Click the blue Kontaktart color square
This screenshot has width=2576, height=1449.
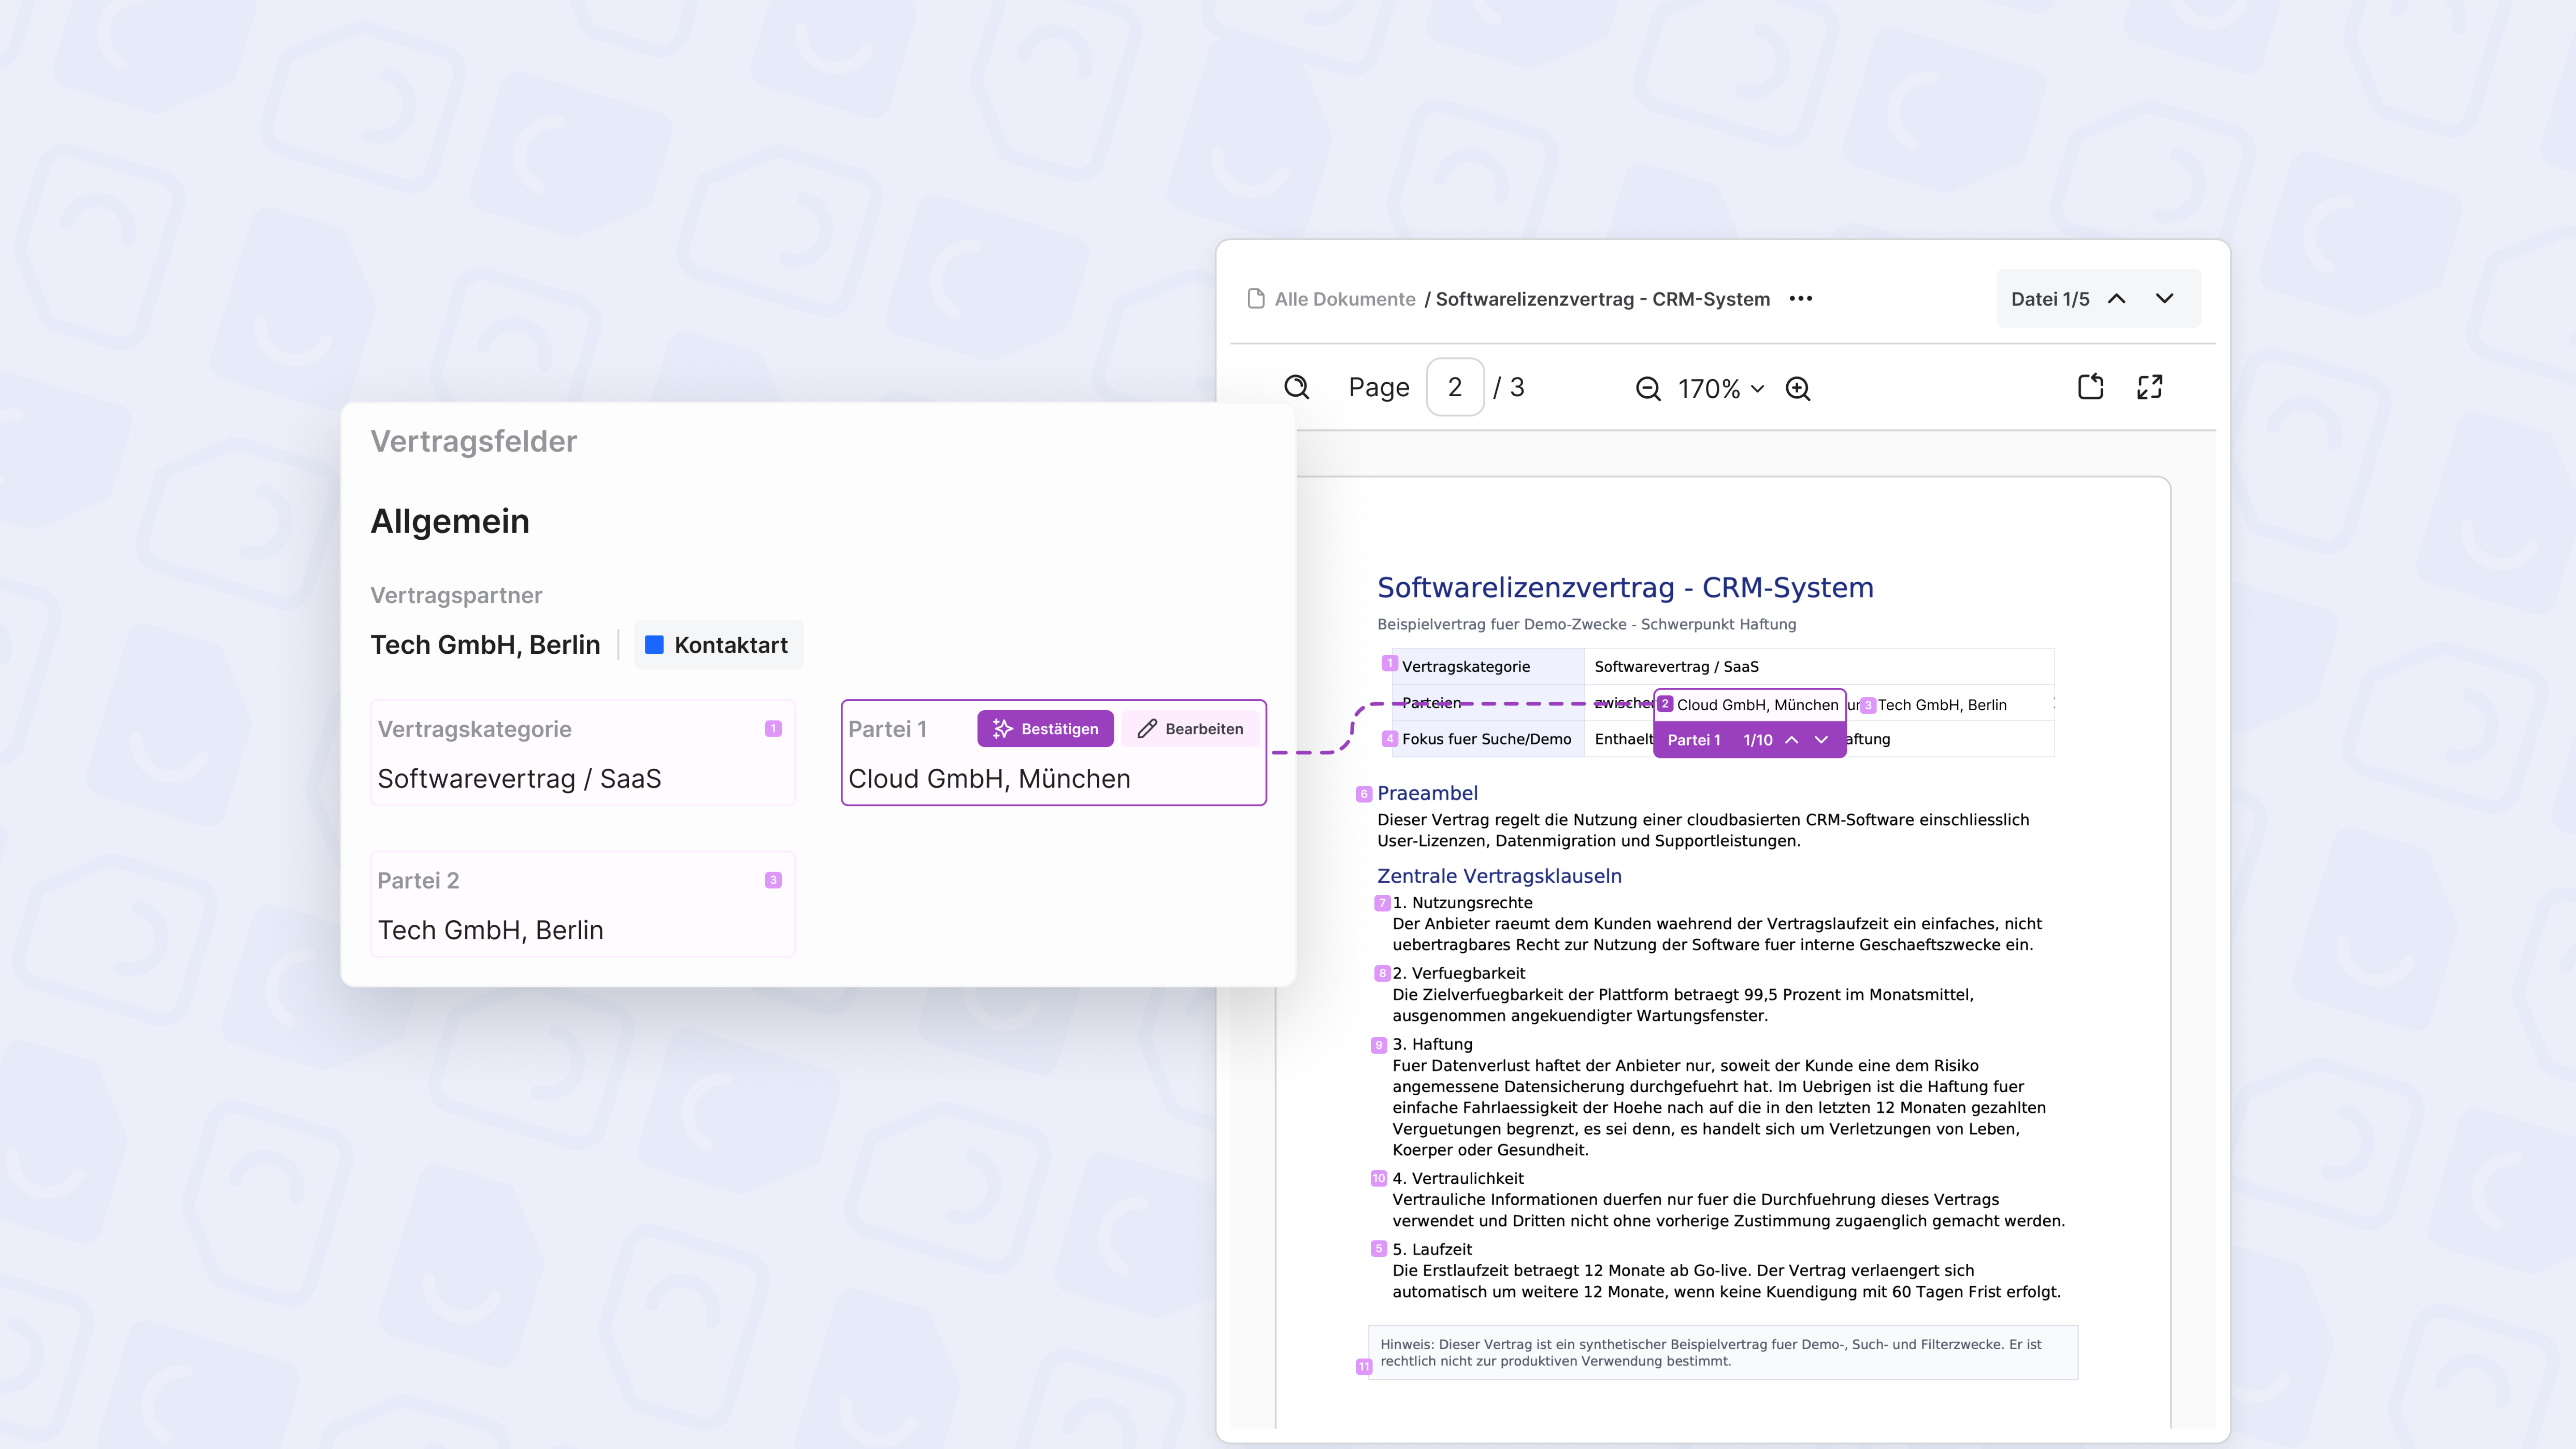pyautogui.click(x=654, y=645)
